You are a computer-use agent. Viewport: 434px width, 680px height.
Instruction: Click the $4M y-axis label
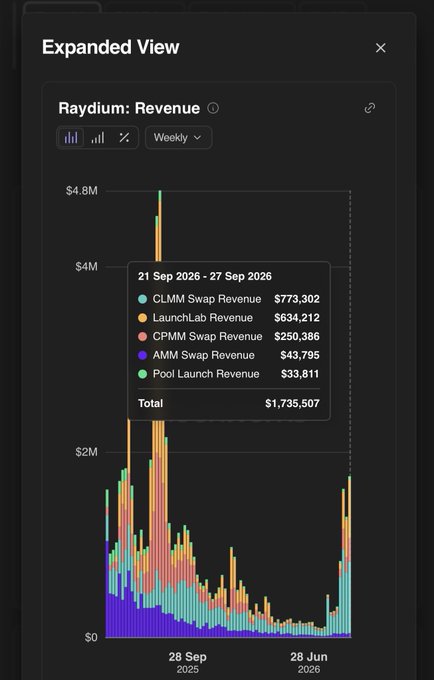[x=86, y=266]
